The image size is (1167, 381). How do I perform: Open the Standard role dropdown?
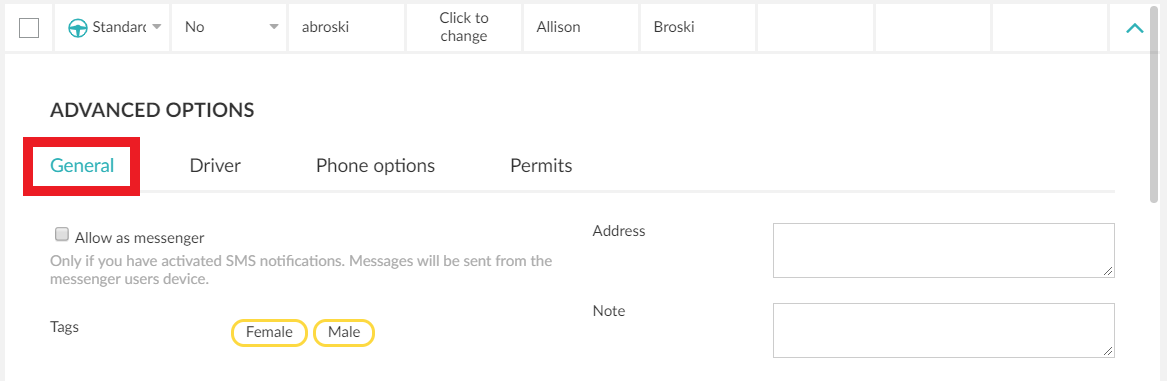pyautogui.click(x=112, y=28)
